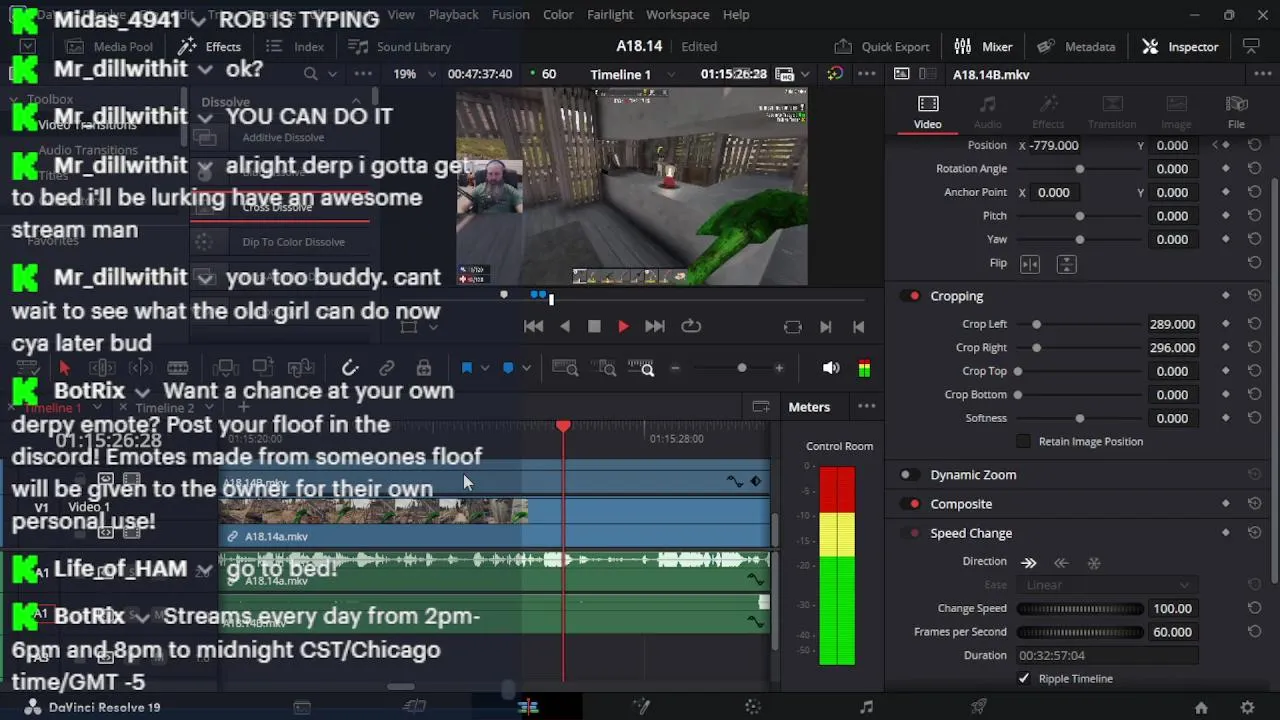Image resolution: width=1280 pixels, height=720 pixels.
Task: Open the Metadata panel
Action: (x=1076, y=46)
